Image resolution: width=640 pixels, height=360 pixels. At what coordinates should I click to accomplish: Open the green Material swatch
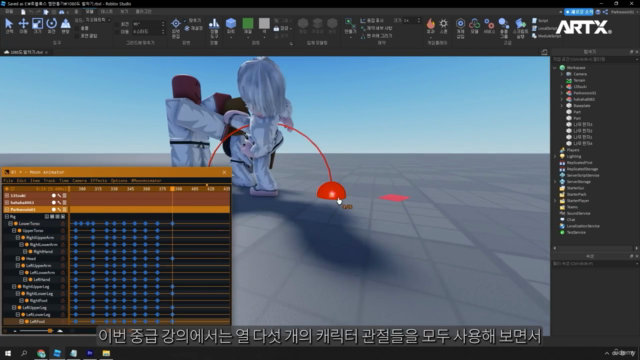point(248,24)
